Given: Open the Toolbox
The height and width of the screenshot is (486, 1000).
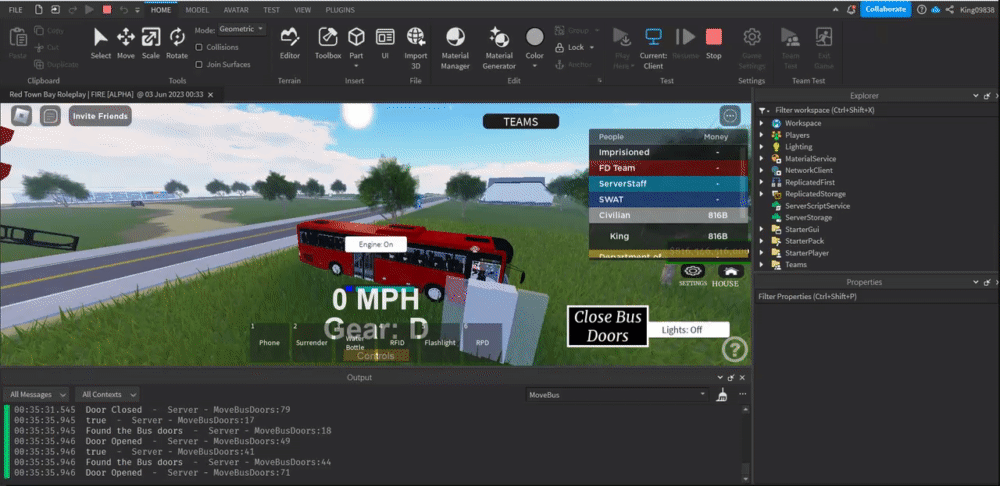Looking at the screenshot, I should point(328,43).
